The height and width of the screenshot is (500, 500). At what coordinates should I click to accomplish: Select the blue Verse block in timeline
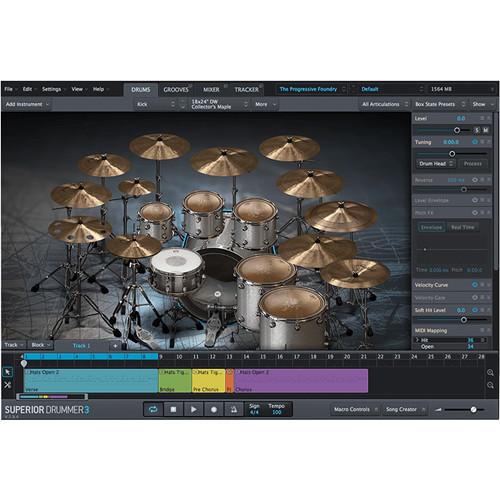pos(91,380)
